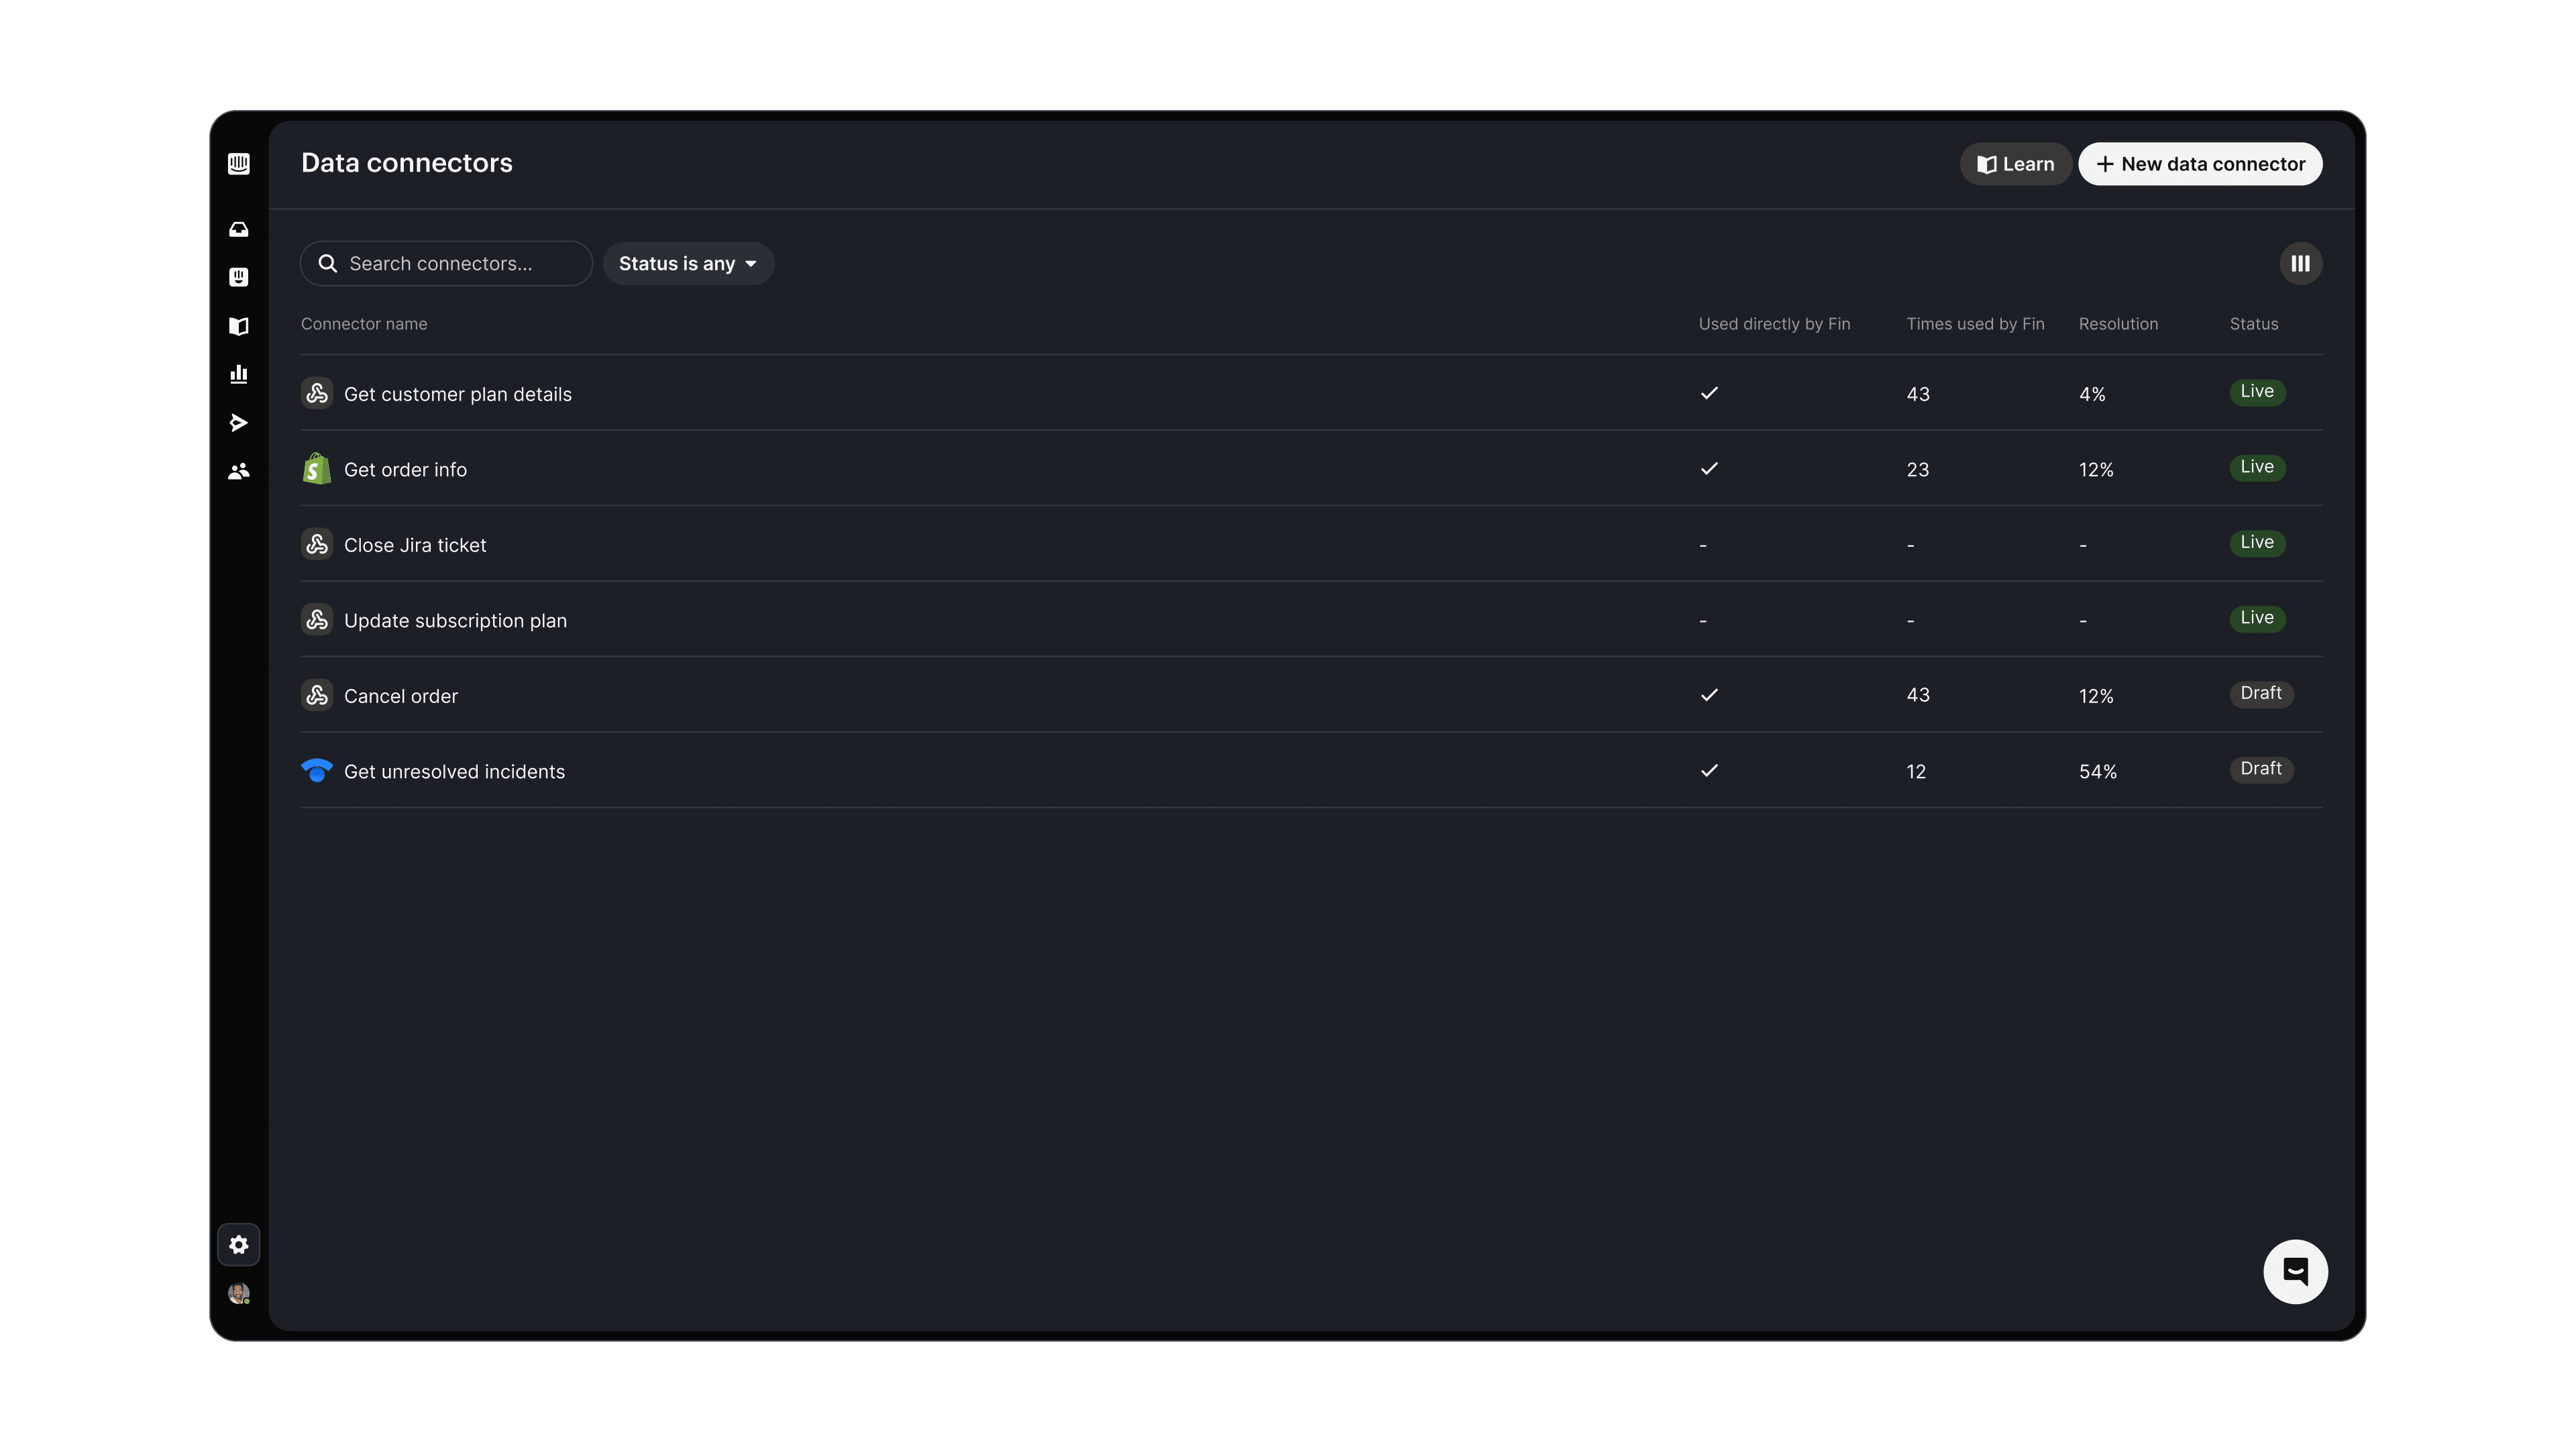Click user avatar at sidebar bottom
Screen dimensions: 2576x1449
click(x=238, y=1294)
